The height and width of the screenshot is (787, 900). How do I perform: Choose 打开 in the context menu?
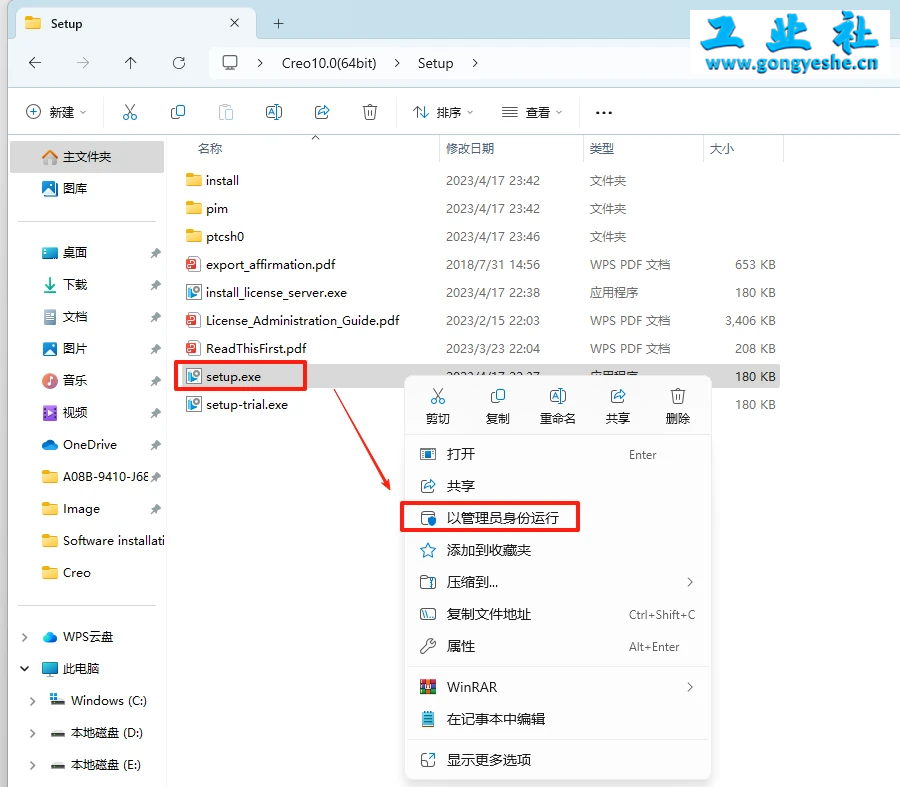click(x=558, y=455)
